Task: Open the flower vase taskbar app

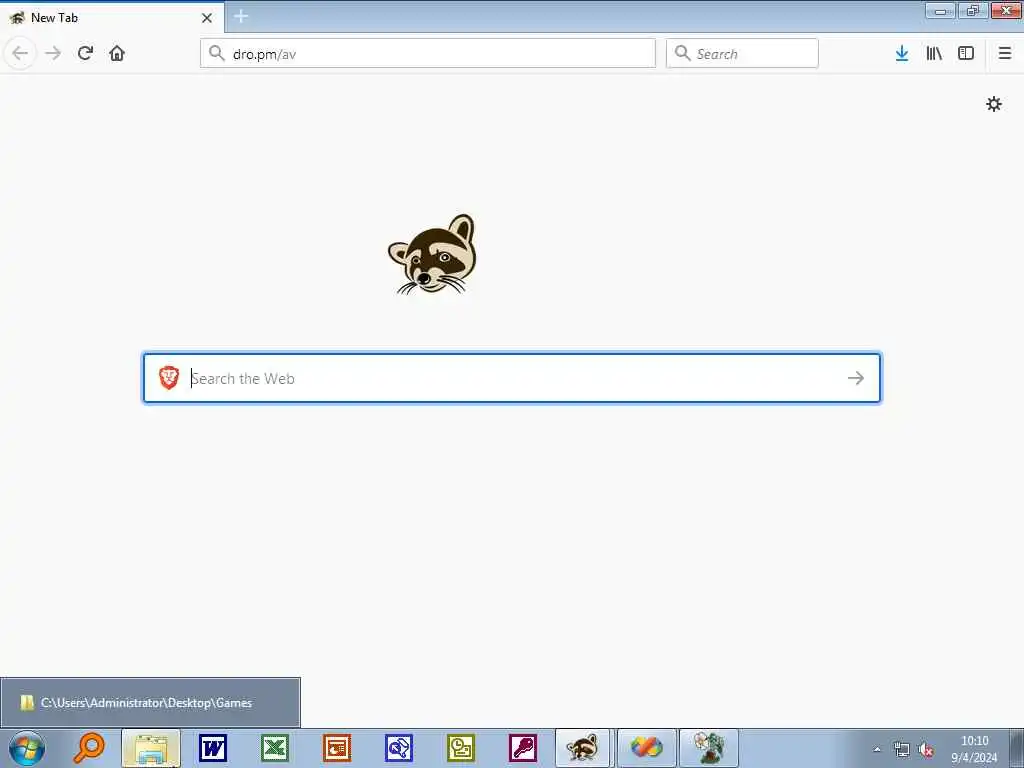Action: (x=709, y=748)
